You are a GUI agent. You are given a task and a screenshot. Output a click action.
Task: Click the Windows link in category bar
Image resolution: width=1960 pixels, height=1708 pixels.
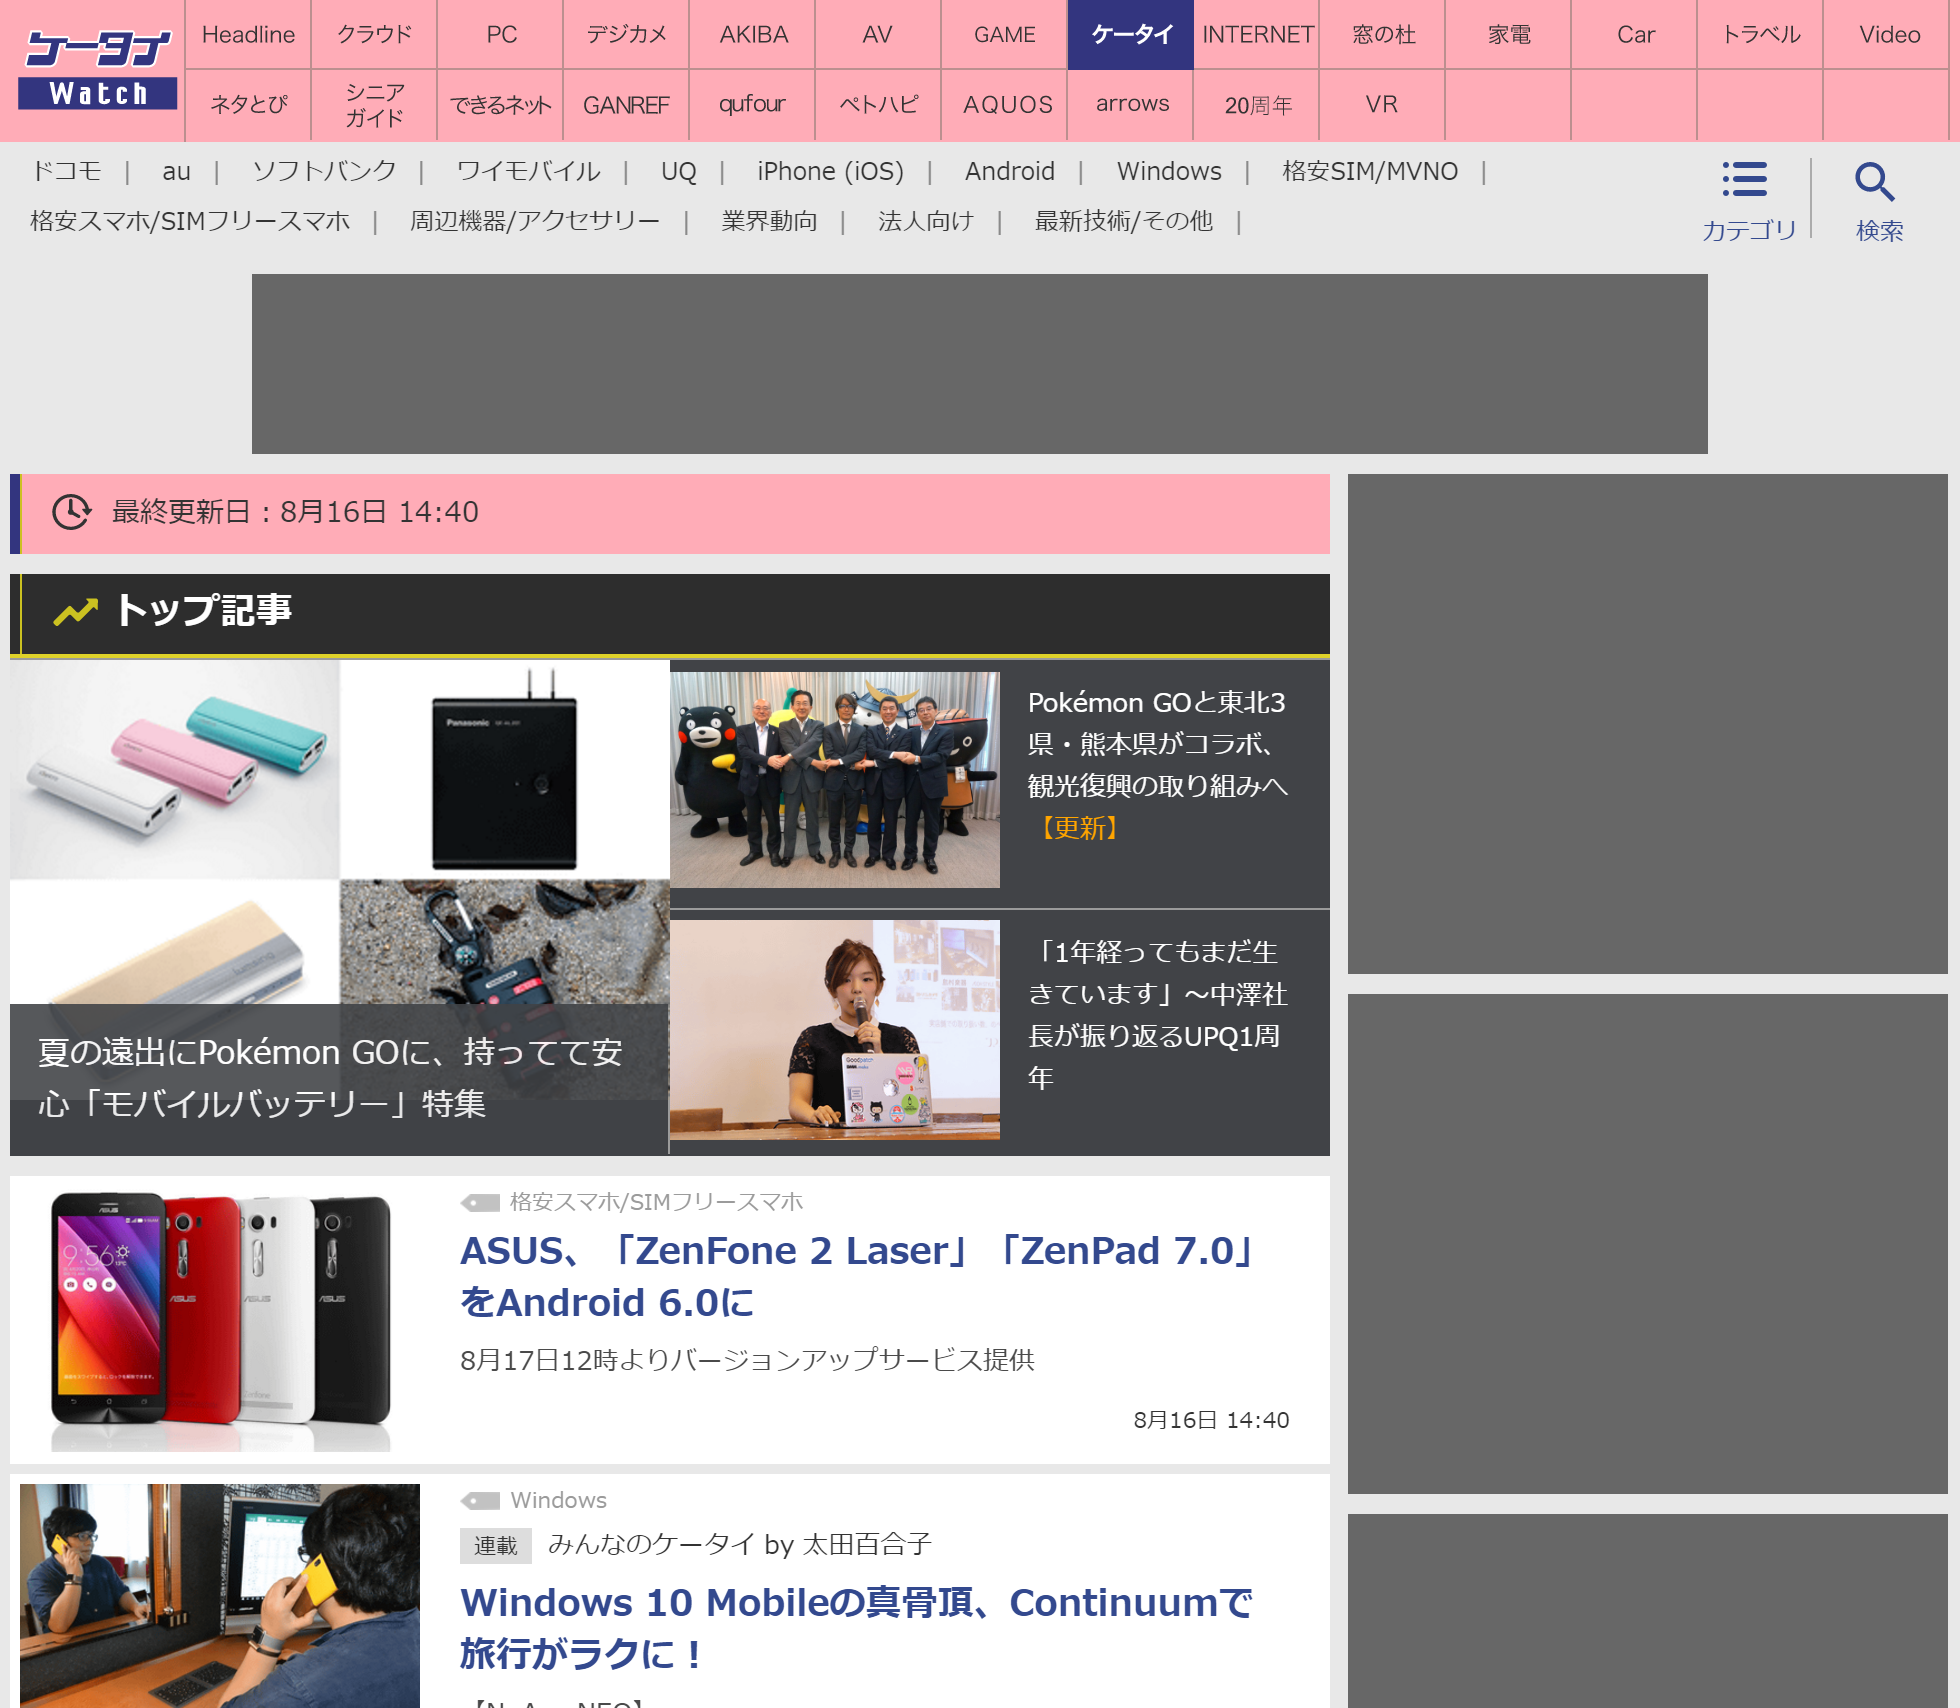tap(1169, 172)
